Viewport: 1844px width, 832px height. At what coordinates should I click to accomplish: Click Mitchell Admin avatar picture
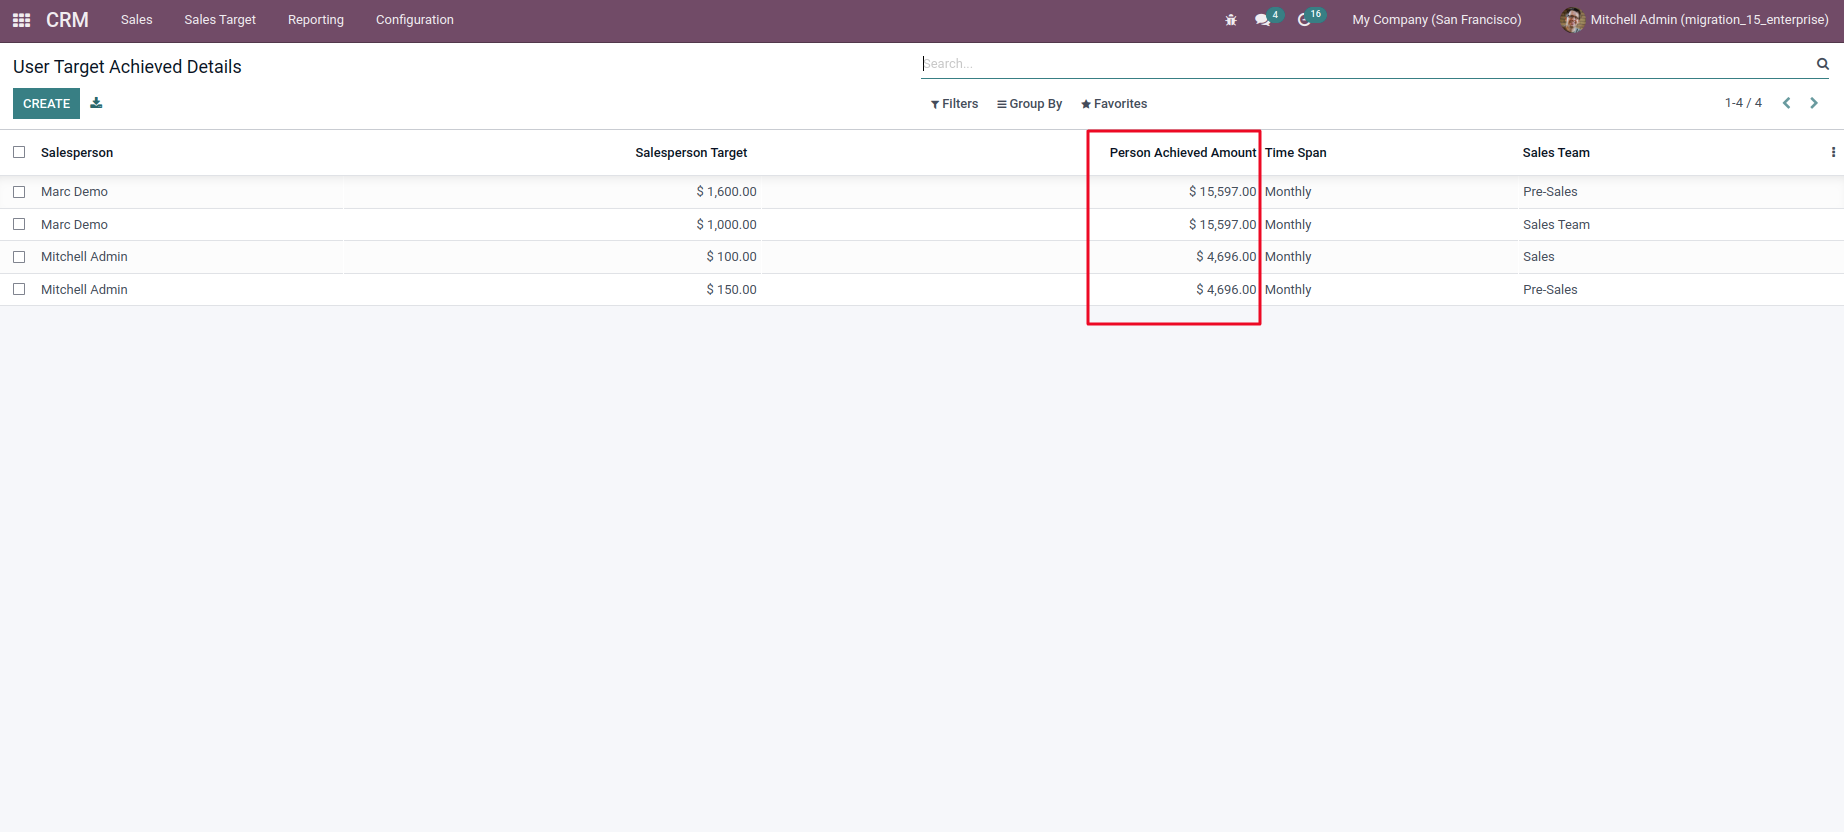click(x=1572, y=20)
